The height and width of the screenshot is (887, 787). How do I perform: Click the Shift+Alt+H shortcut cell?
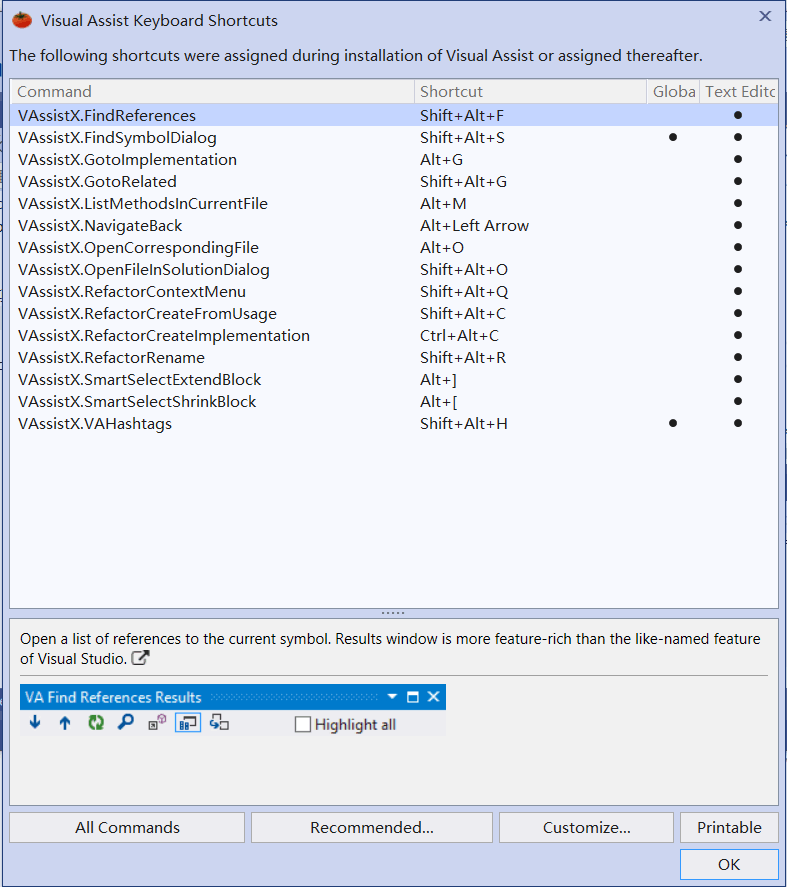coord(463,424)
